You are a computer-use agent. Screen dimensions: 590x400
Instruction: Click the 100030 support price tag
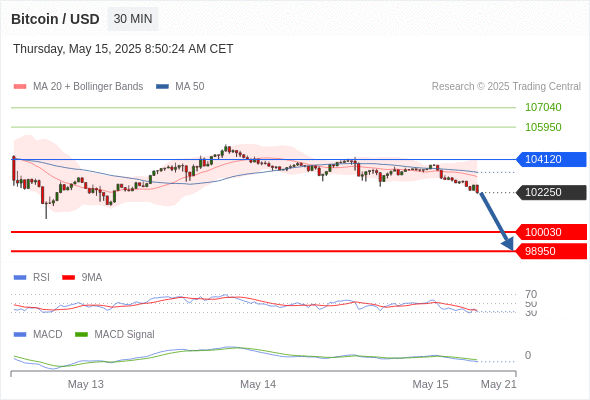click(551, 232)
